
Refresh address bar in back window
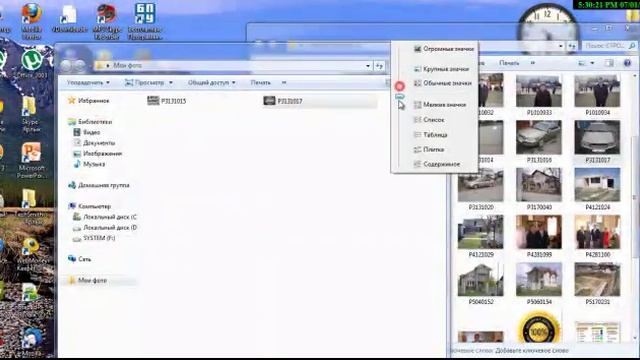[x=572, y=47]
